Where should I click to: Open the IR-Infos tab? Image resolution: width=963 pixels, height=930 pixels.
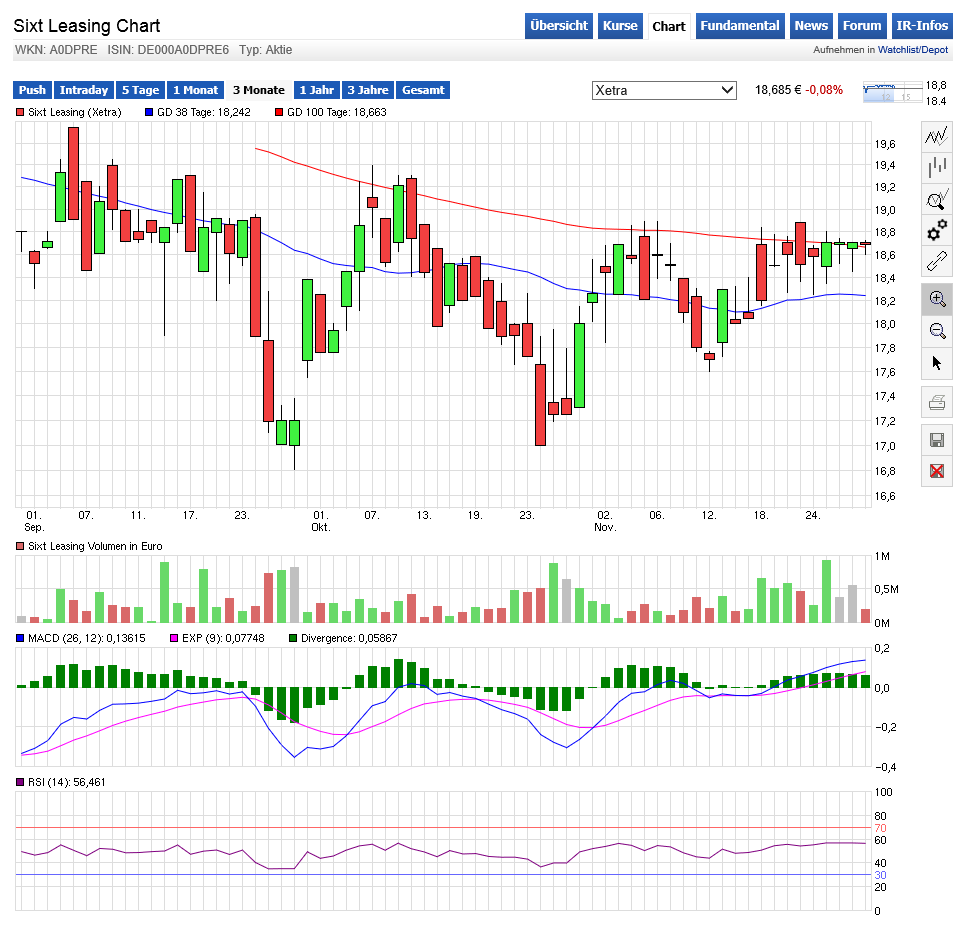point(922,26)
